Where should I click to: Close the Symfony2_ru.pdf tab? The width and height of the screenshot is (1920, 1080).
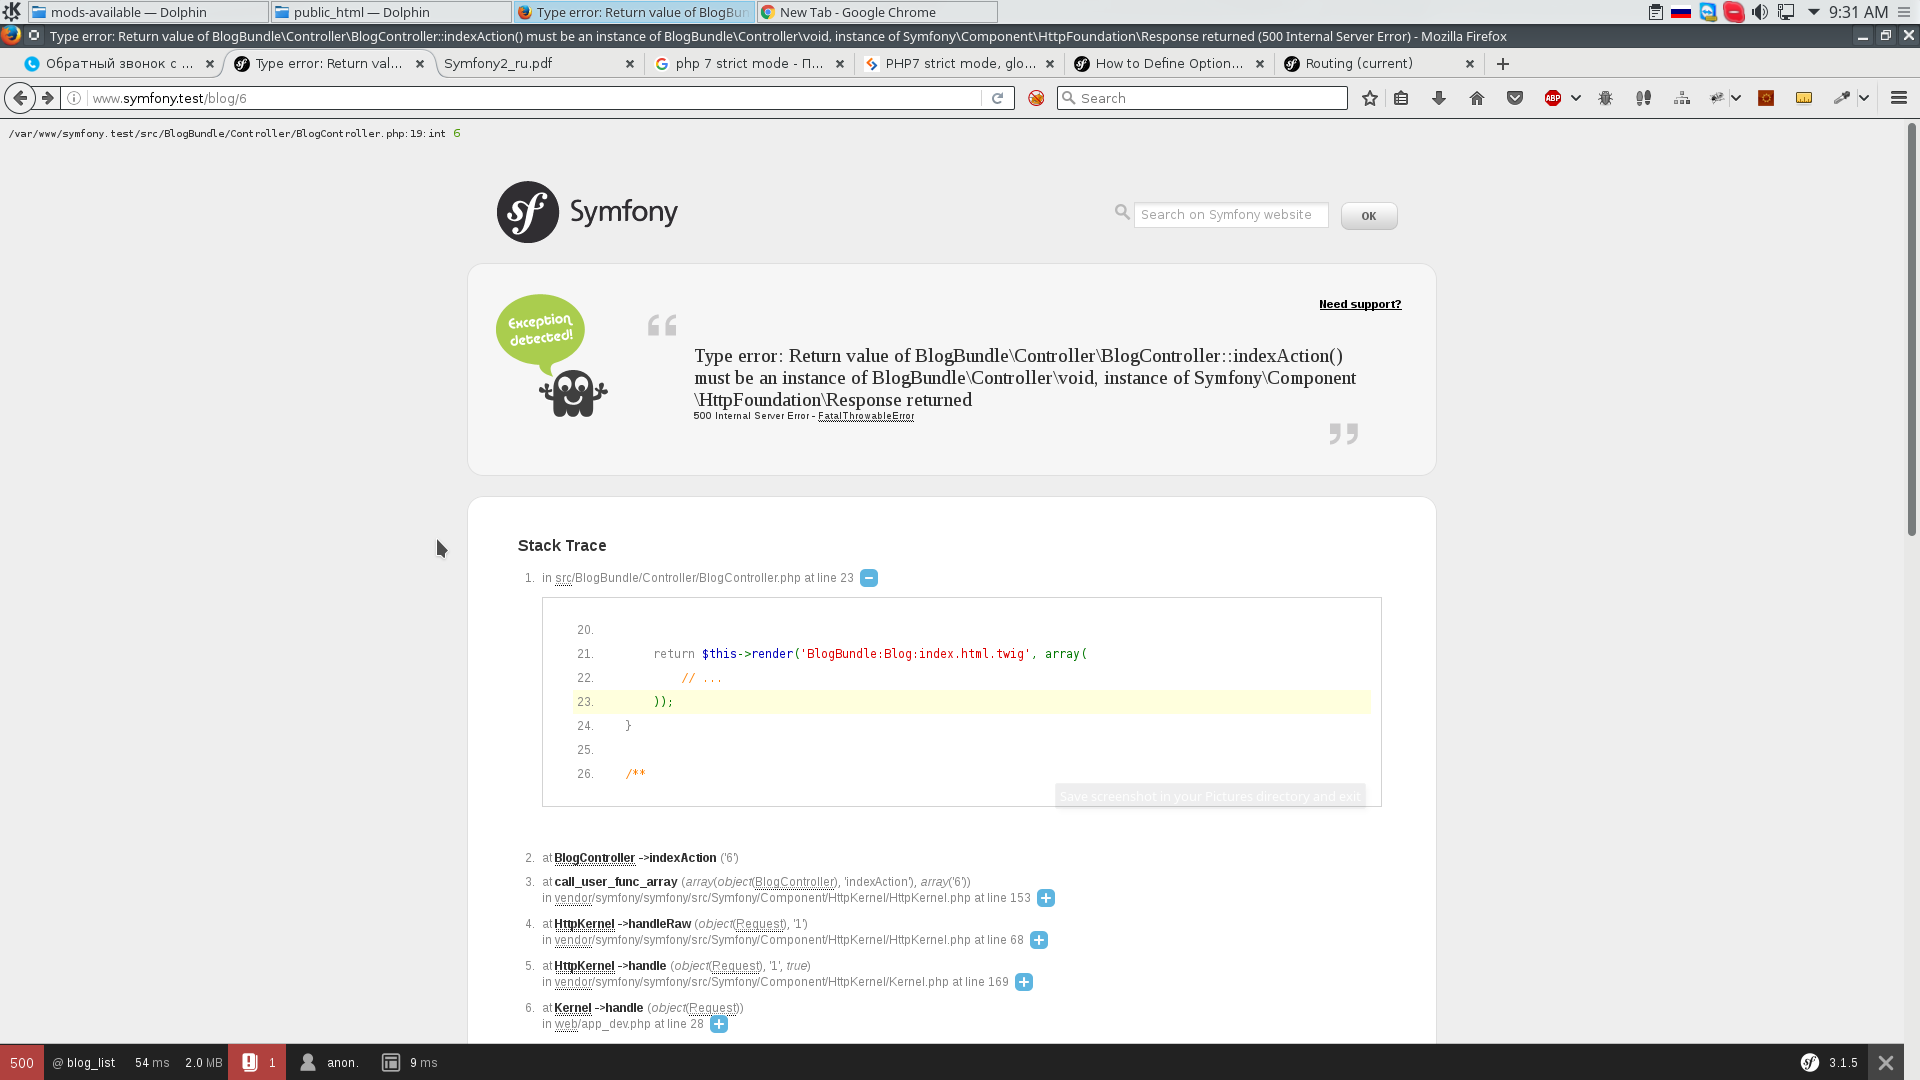[630, 63]
